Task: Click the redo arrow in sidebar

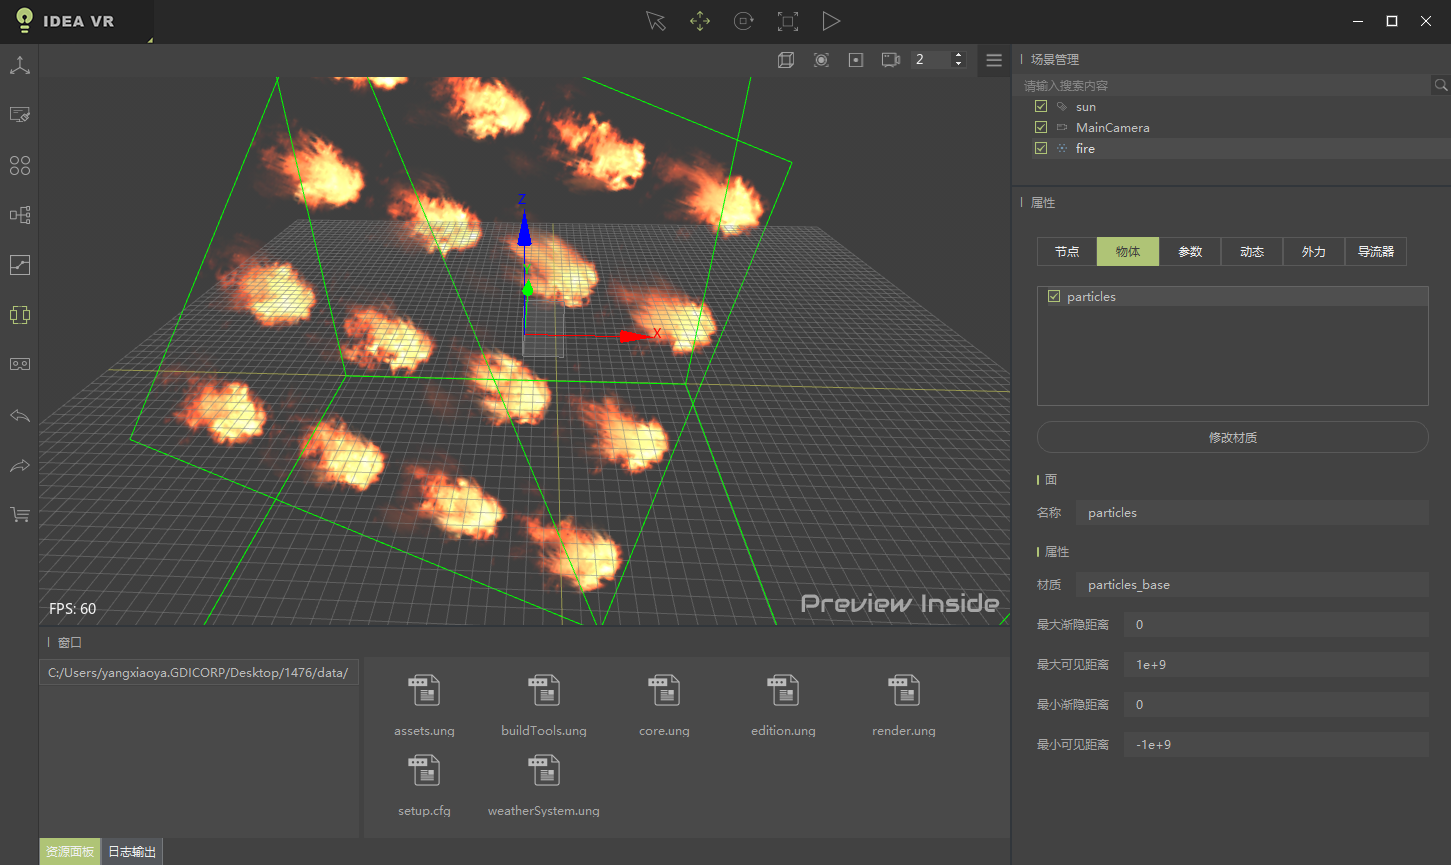Action: tap(20, 466)
